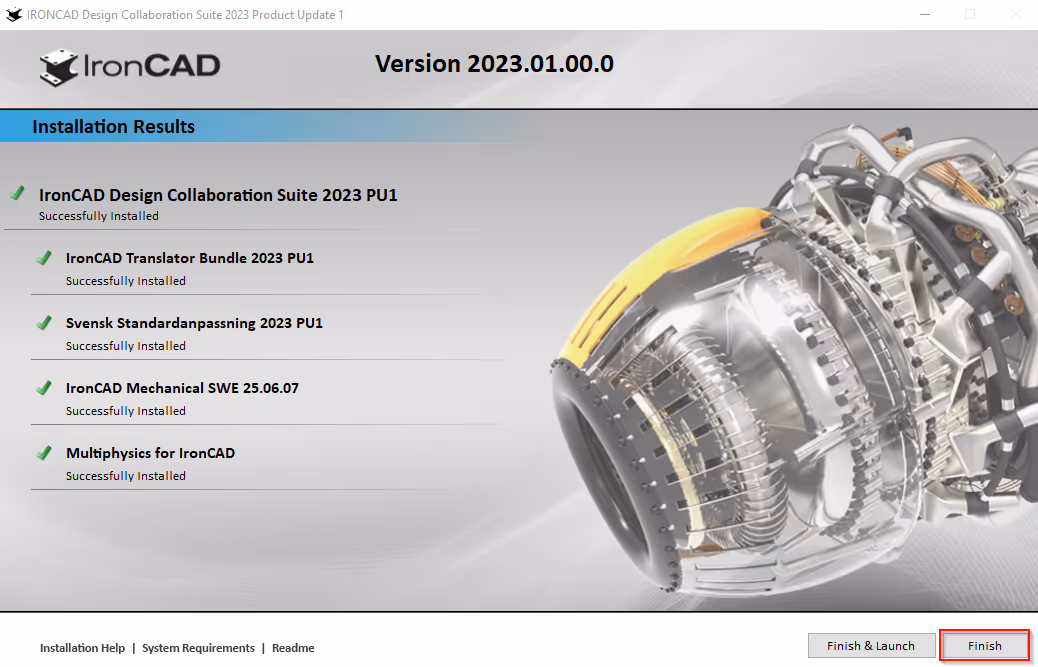Click the IronCAD icon in title bar
Viewport: 1038px width, 667px height.
[x=13, y=15]
